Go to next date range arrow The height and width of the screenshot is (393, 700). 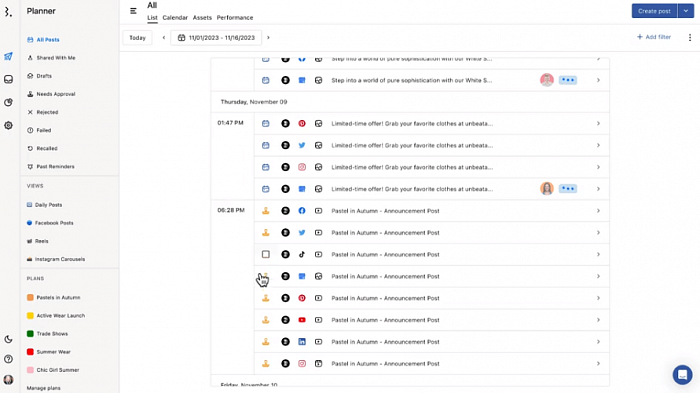[x=268, y=38]
